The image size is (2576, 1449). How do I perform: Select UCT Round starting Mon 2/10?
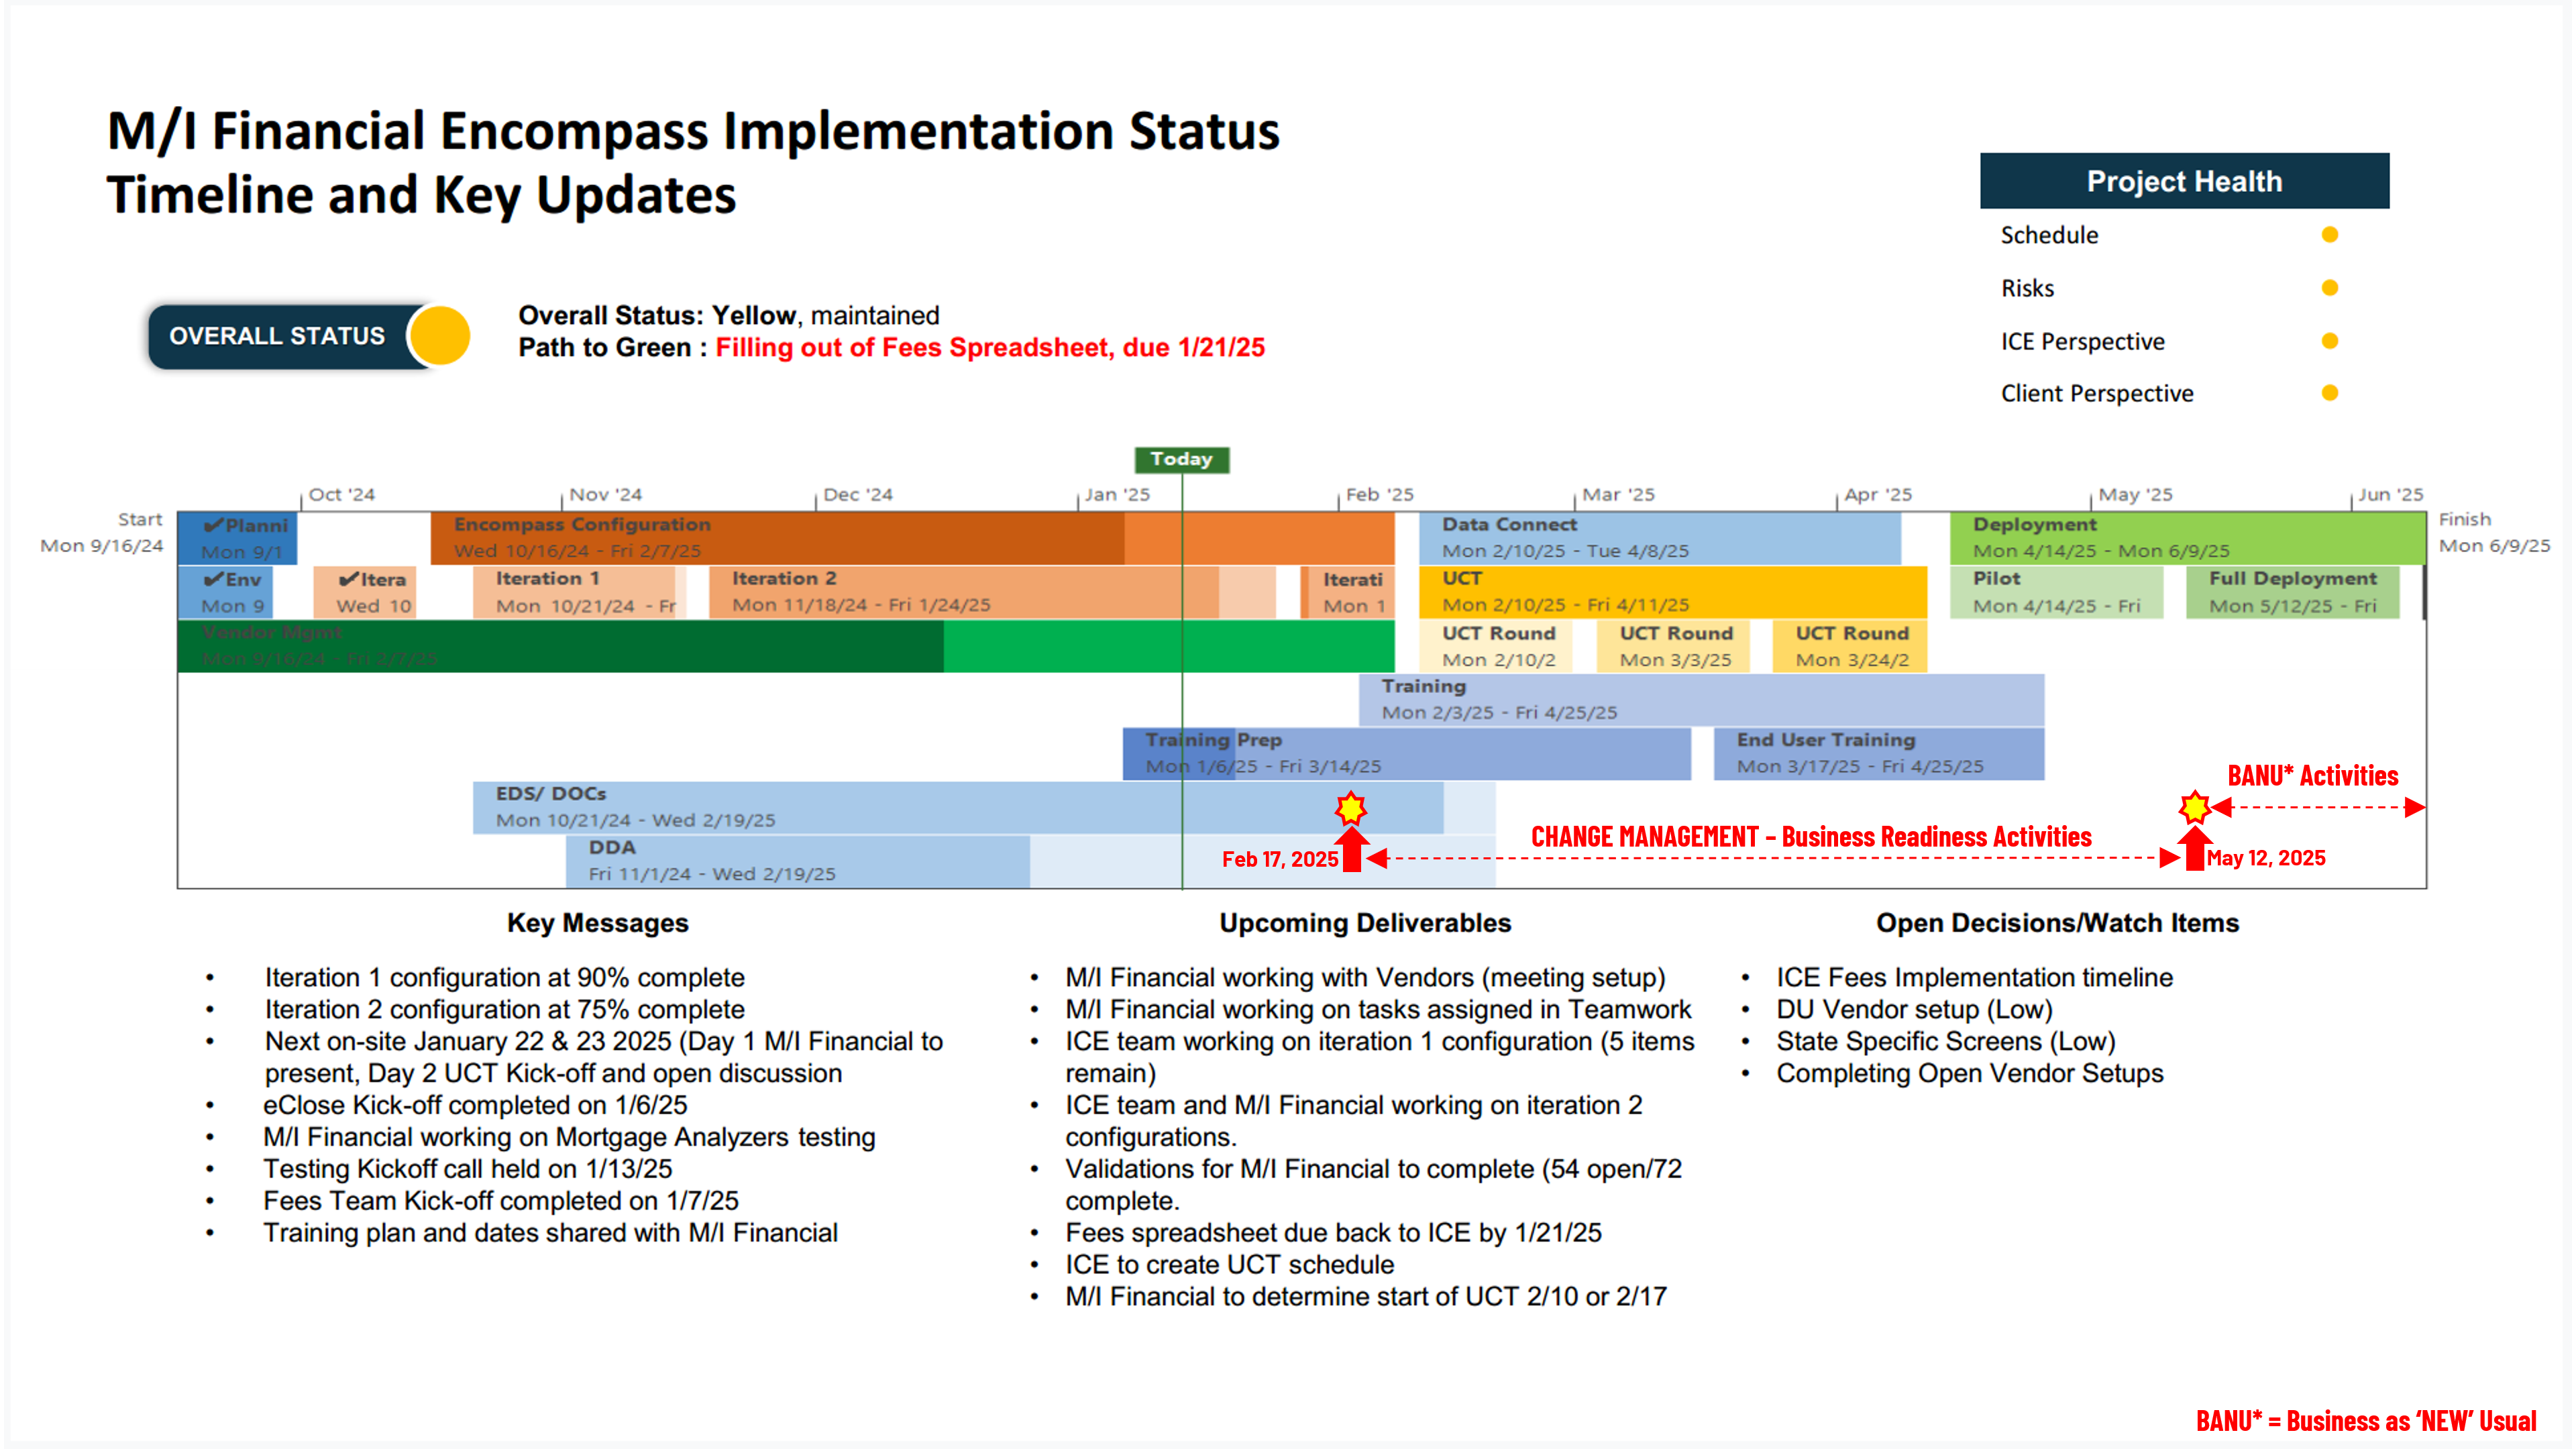pos(1495,646)
